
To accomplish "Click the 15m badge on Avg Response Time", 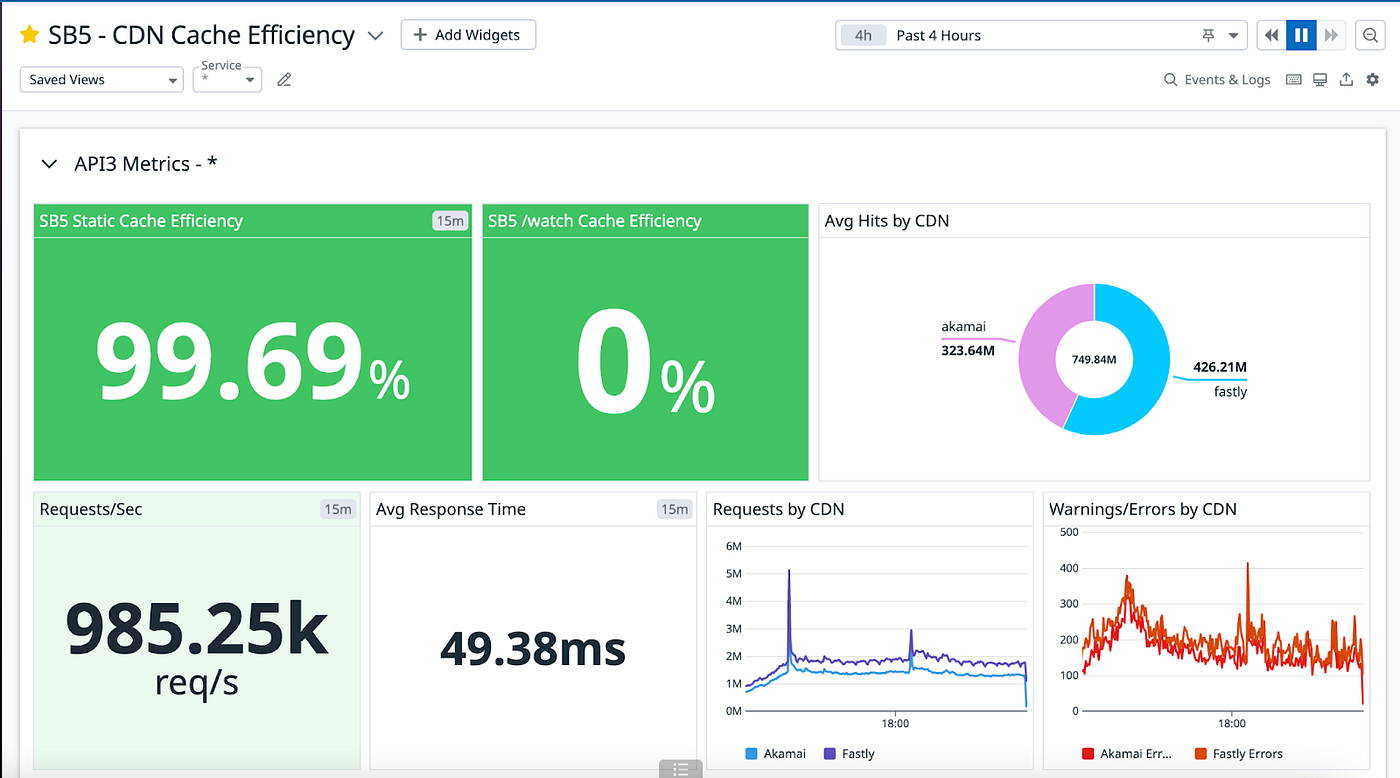I will click(x=674, y=509).
